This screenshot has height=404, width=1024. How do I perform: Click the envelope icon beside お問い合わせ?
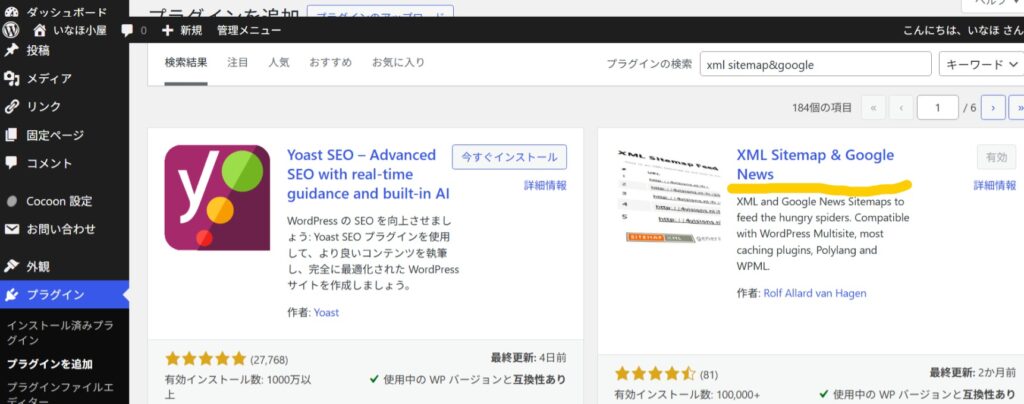11,229
